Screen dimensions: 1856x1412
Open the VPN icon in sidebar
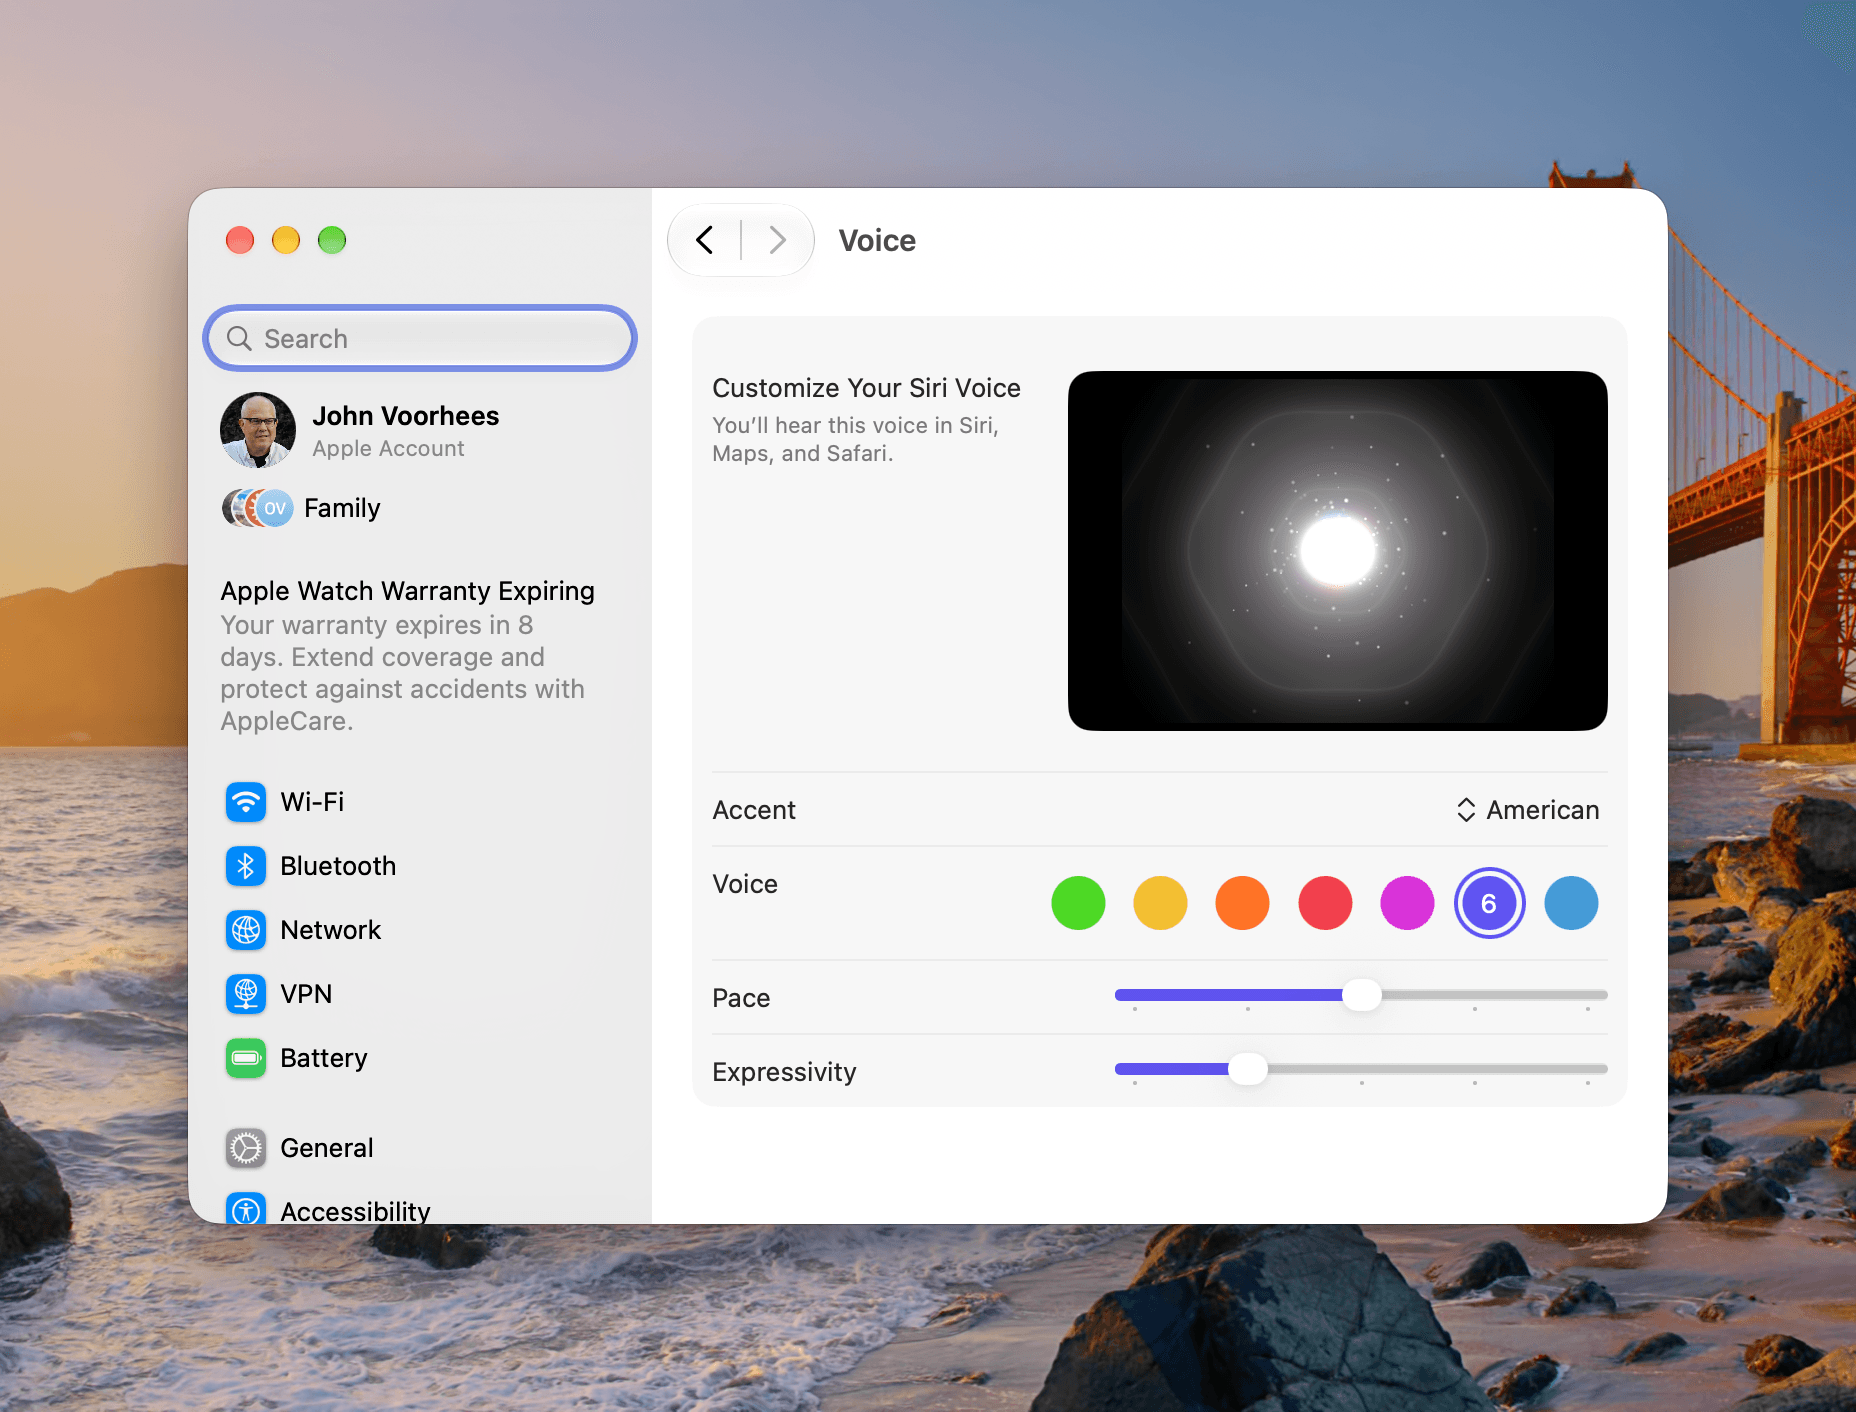[x=246, y=994]
